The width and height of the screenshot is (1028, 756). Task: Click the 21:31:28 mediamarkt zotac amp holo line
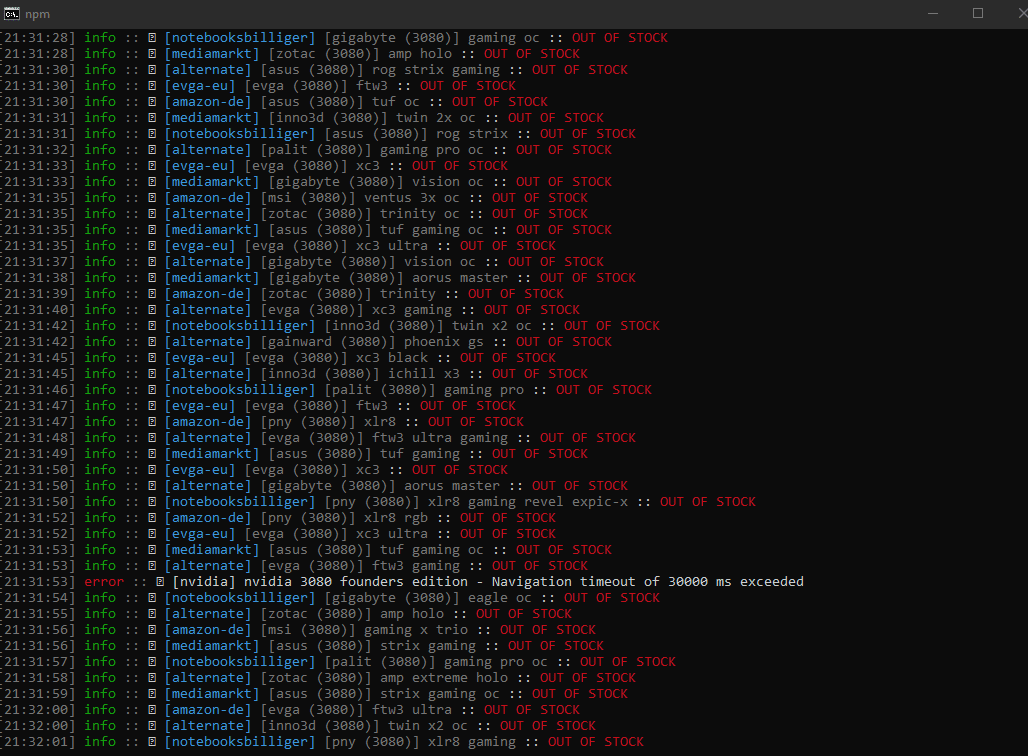(290, 54)
